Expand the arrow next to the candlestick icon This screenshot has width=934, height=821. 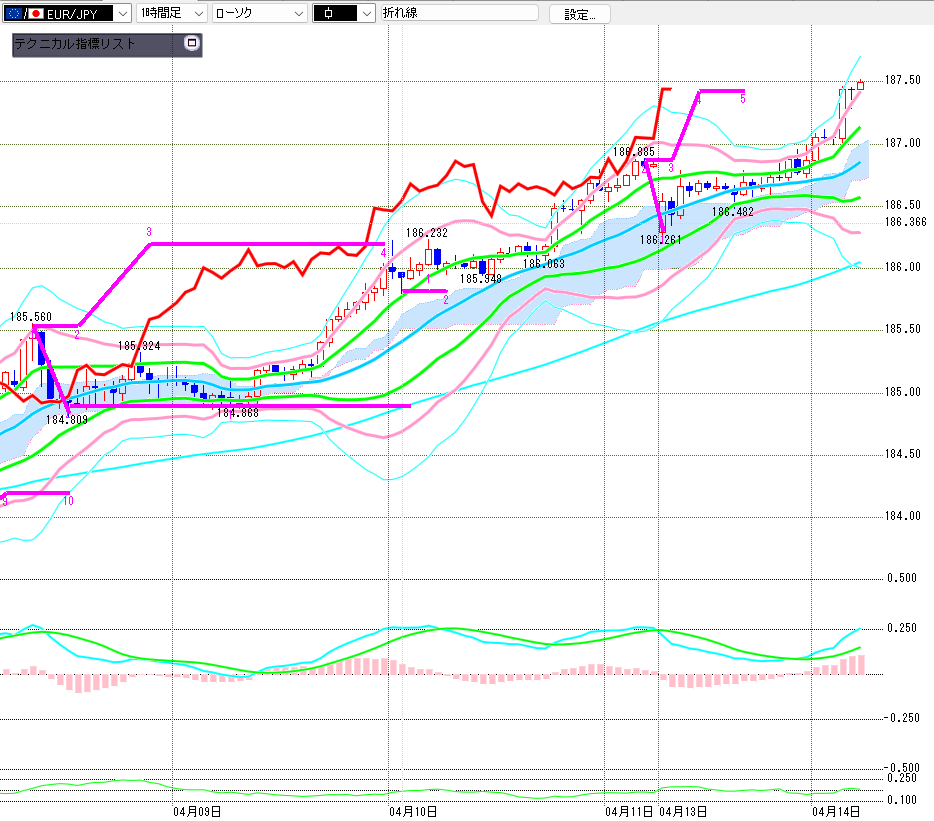tap(365, 13)
